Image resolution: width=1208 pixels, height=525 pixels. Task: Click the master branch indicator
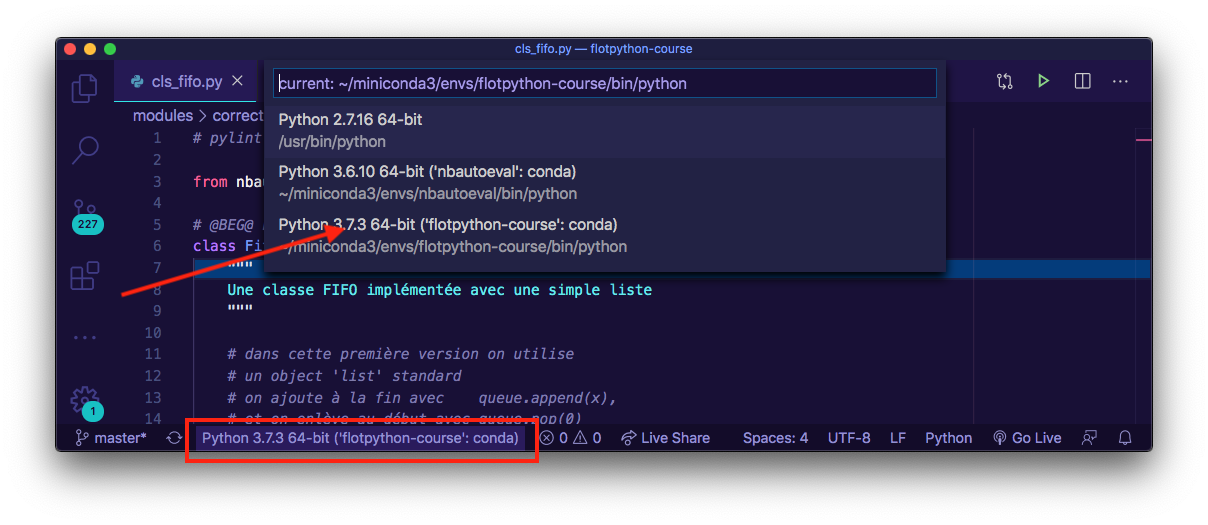point(111,438)
